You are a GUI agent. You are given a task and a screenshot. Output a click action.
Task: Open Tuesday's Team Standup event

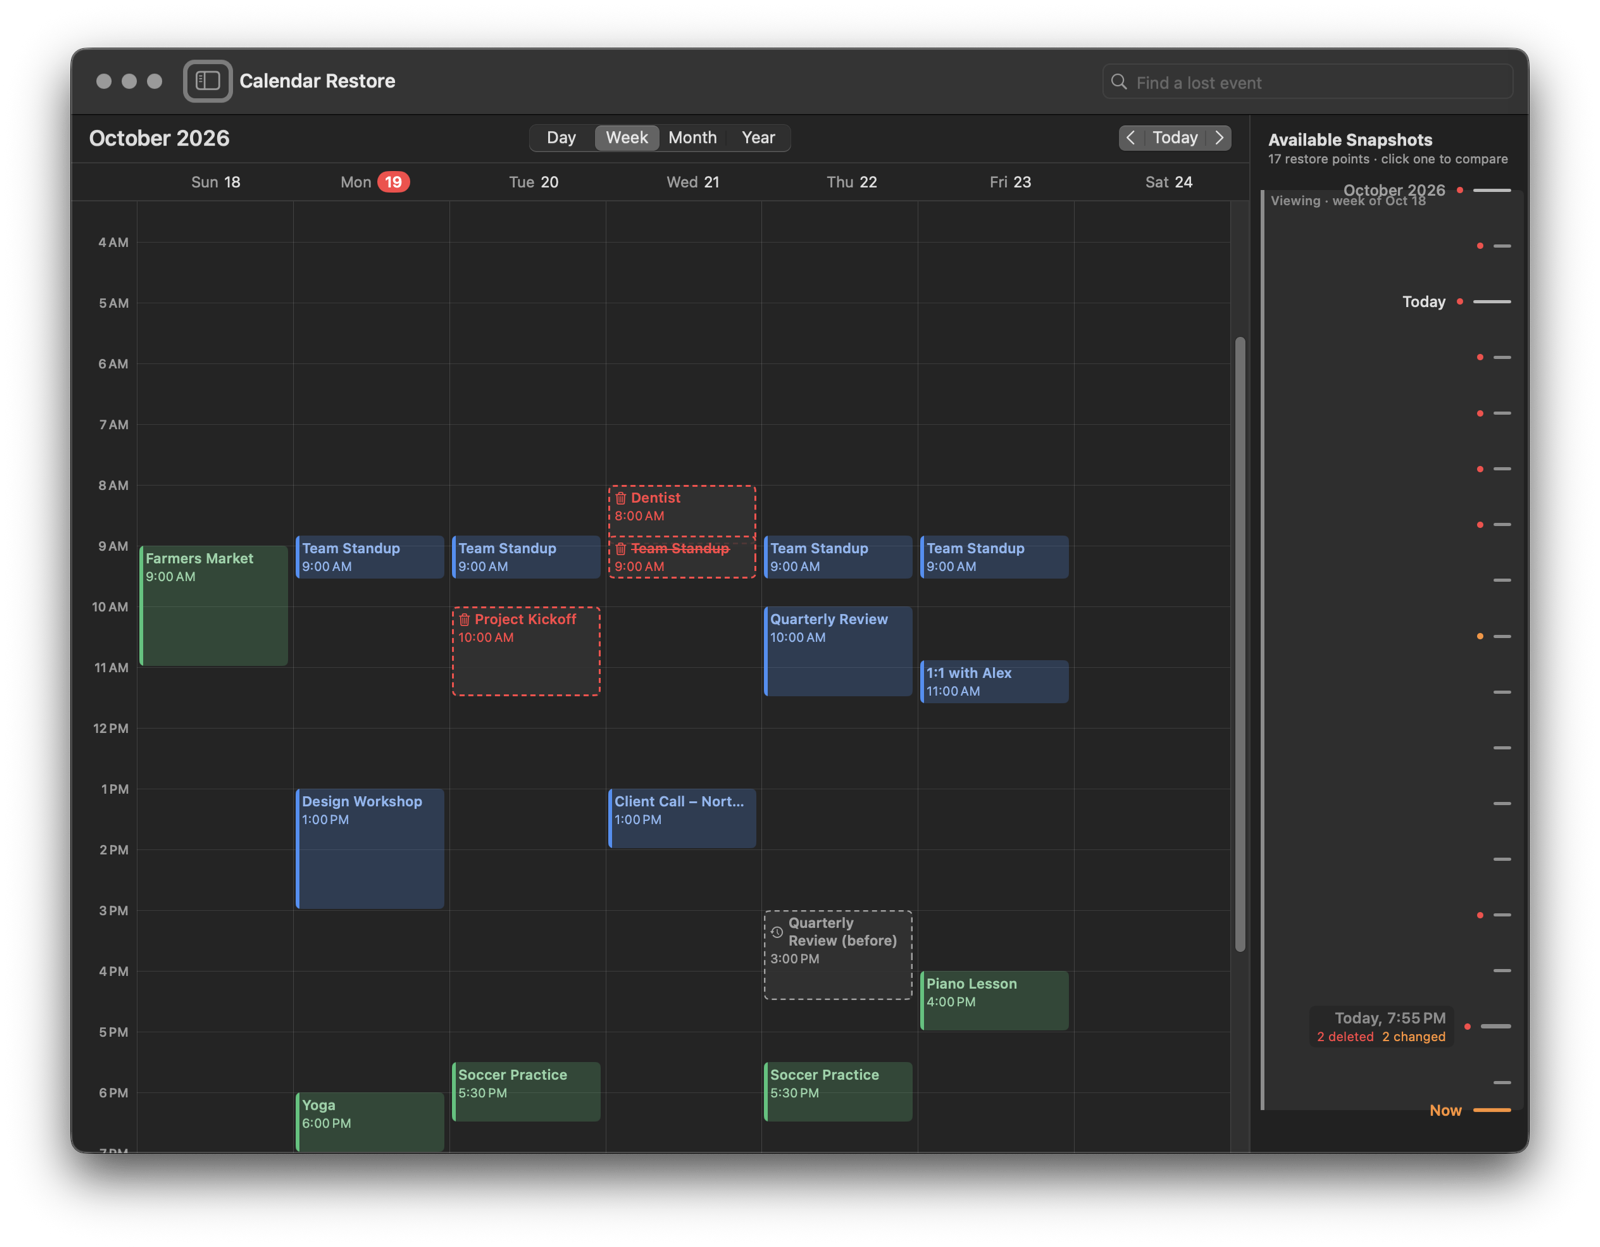526,557
